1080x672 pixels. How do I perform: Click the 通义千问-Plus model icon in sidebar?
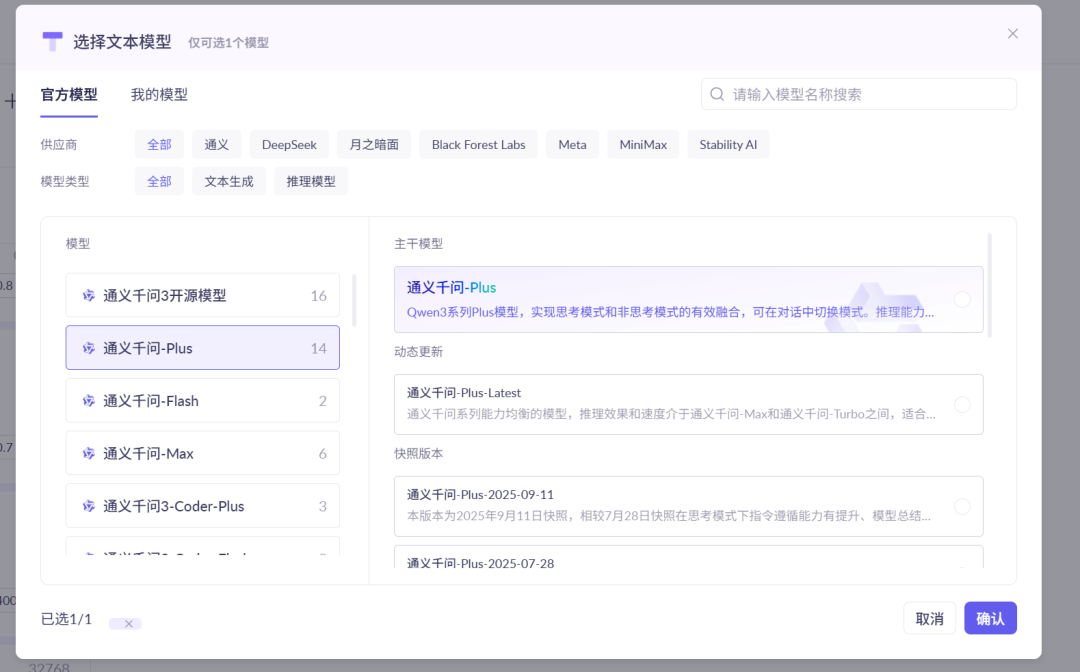[90, 348]
